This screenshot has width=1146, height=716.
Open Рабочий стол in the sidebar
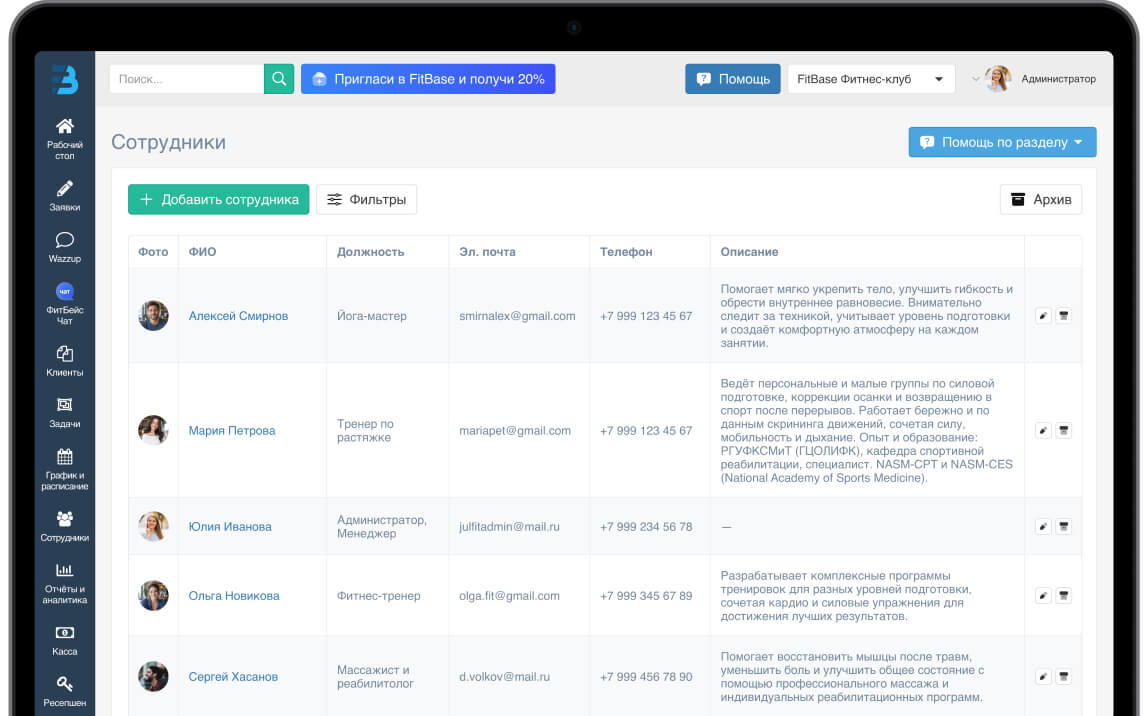point(64,139)
